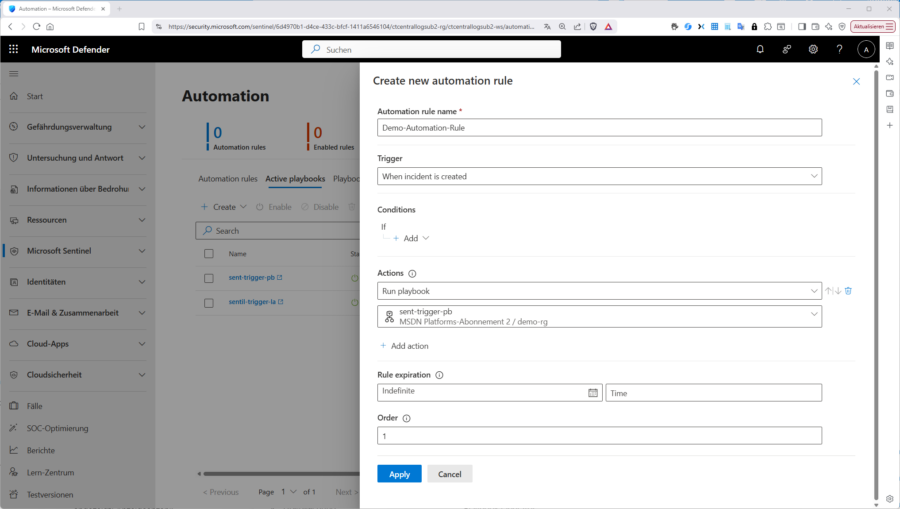
Task: Open the settings gear in header
Action: 813,49
